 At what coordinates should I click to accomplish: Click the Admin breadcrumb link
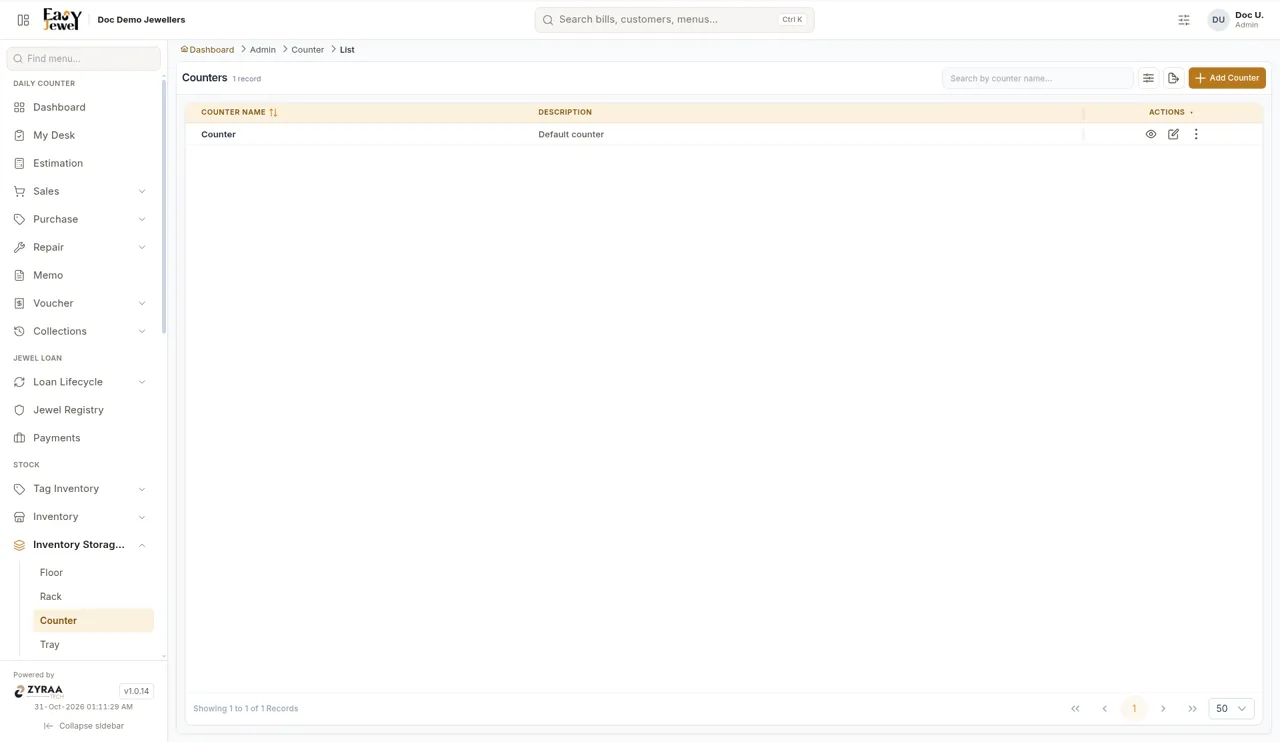click(263, 50)
